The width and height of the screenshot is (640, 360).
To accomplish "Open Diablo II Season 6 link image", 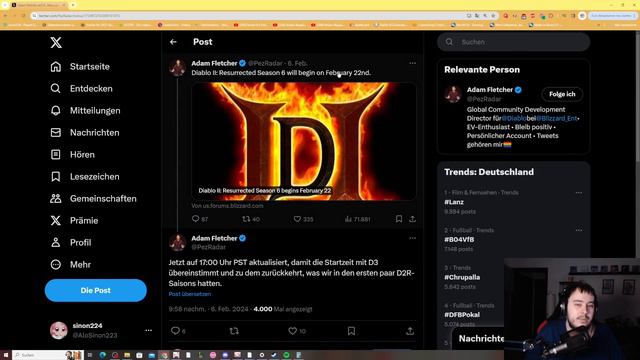I will [304, 141].
